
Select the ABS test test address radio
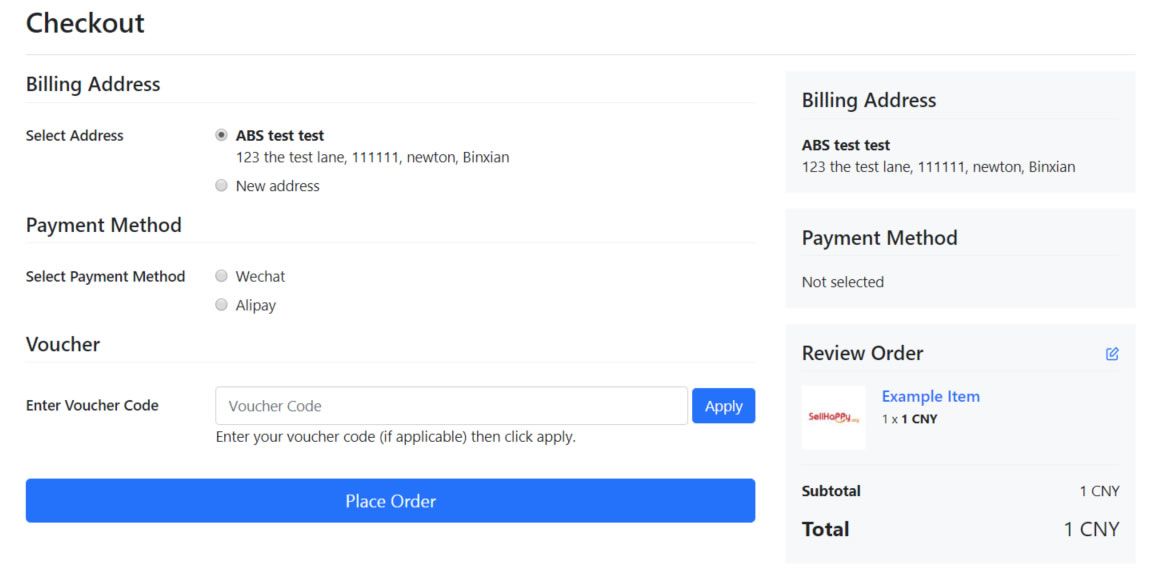coord(221,135)
